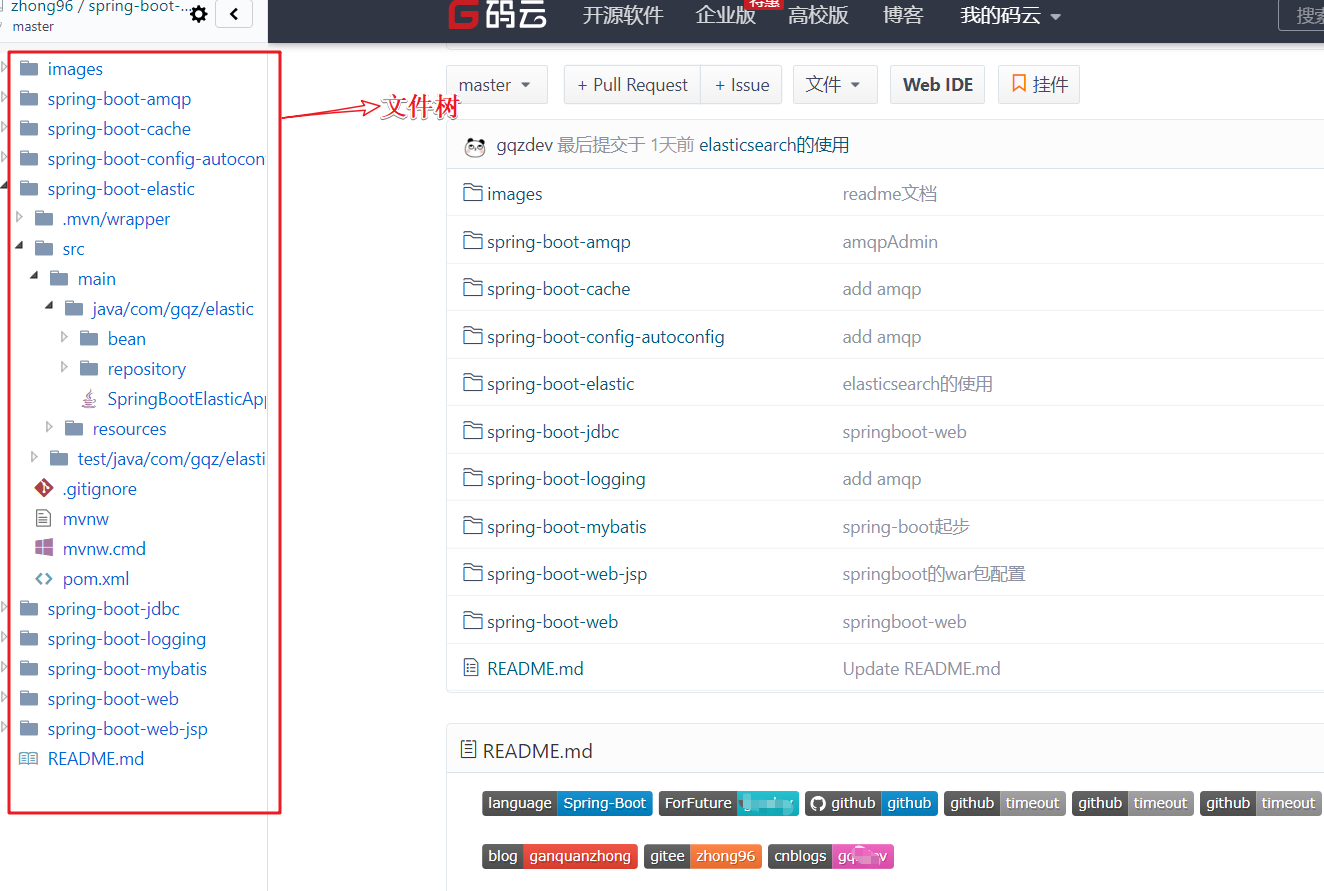Click the mvnw file icon

pyautogui.click(x=43, y=518)
